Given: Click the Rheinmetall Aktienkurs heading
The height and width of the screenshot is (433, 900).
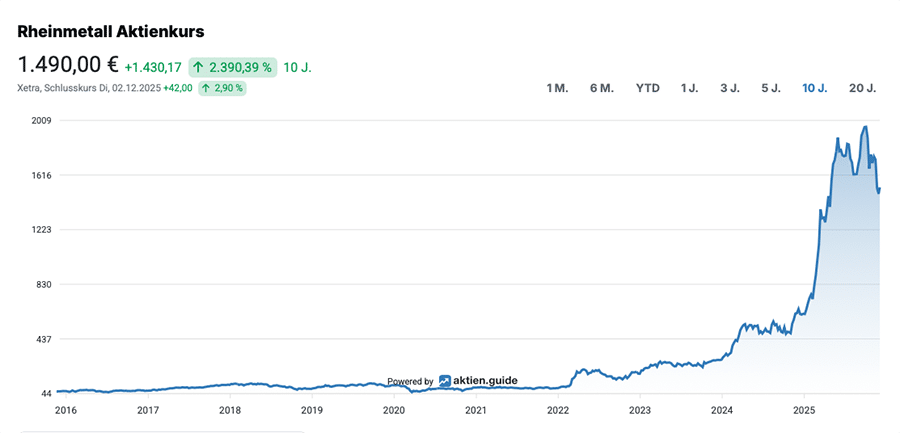Looking at the screenshot, I should (x=111, y=32).
